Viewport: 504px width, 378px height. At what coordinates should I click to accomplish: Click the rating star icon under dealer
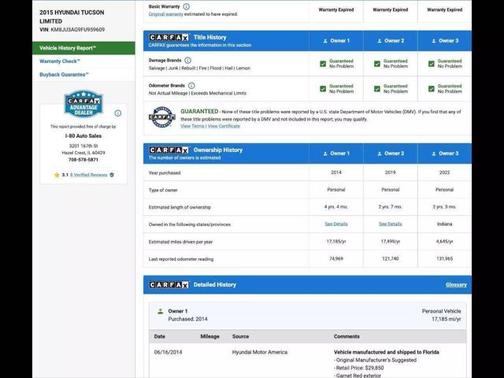57,175
